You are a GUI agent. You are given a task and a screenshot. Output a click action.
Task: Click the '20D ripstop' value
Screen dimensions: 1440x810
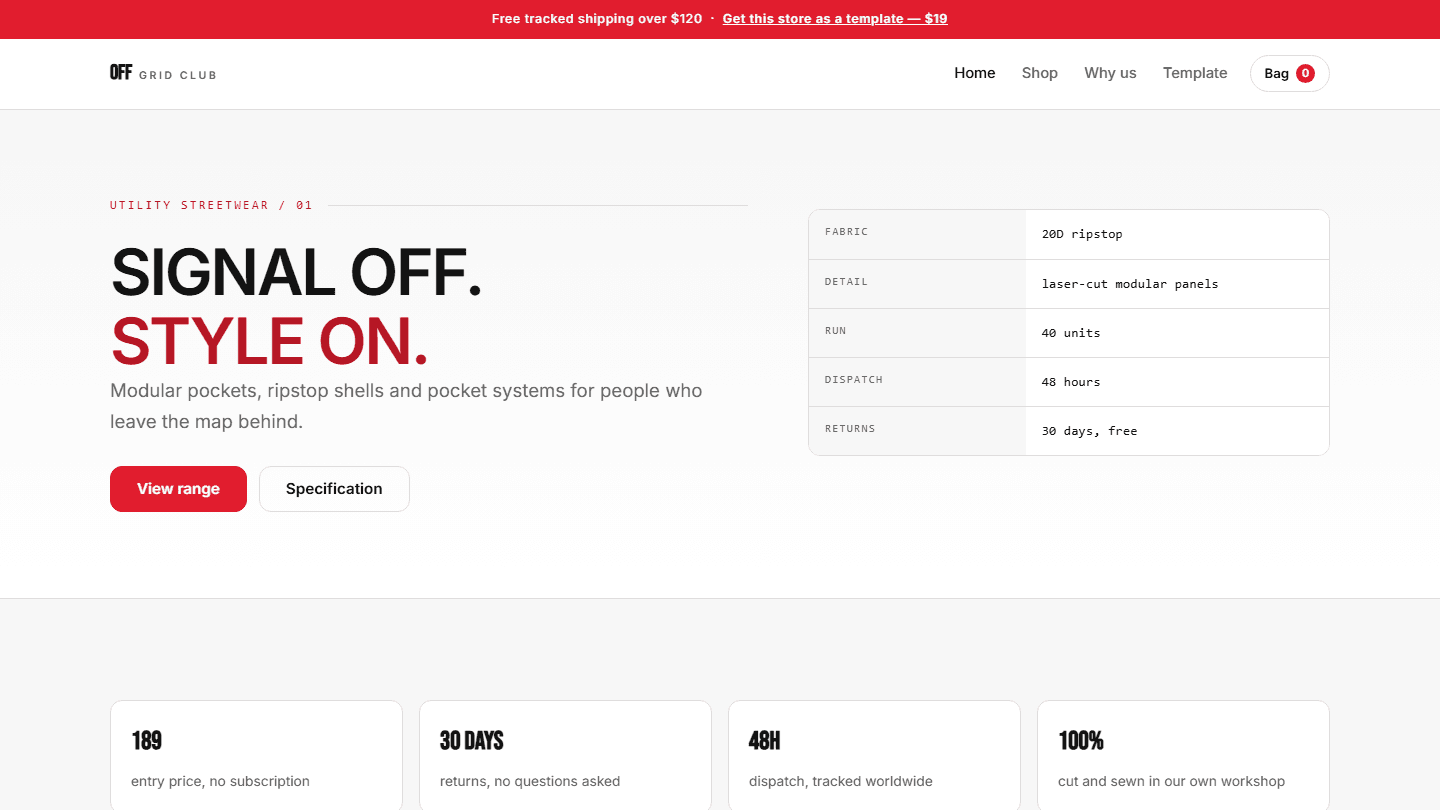[x=1082, y=234]
